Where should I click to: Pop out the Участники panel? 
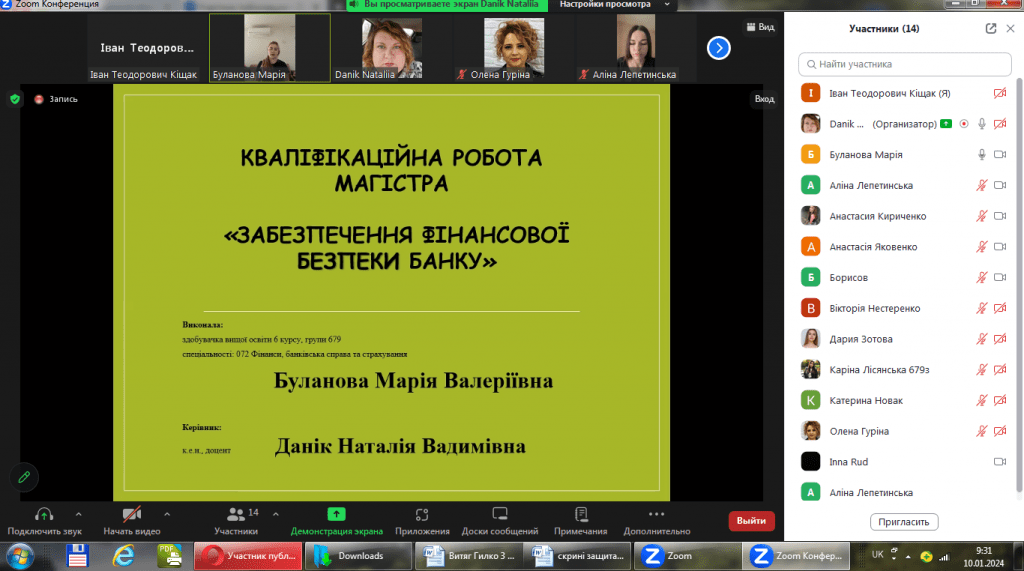[x=990, y=29]
